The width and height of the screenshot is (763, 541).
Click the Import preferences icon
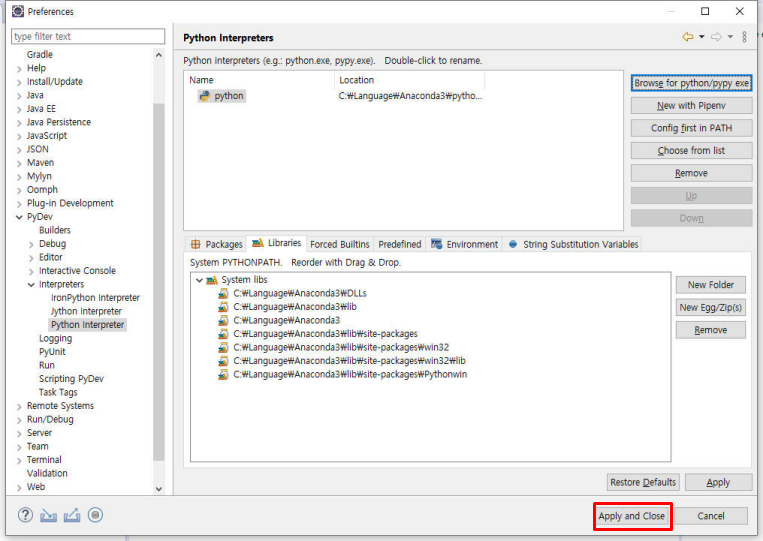coord(48,515)
